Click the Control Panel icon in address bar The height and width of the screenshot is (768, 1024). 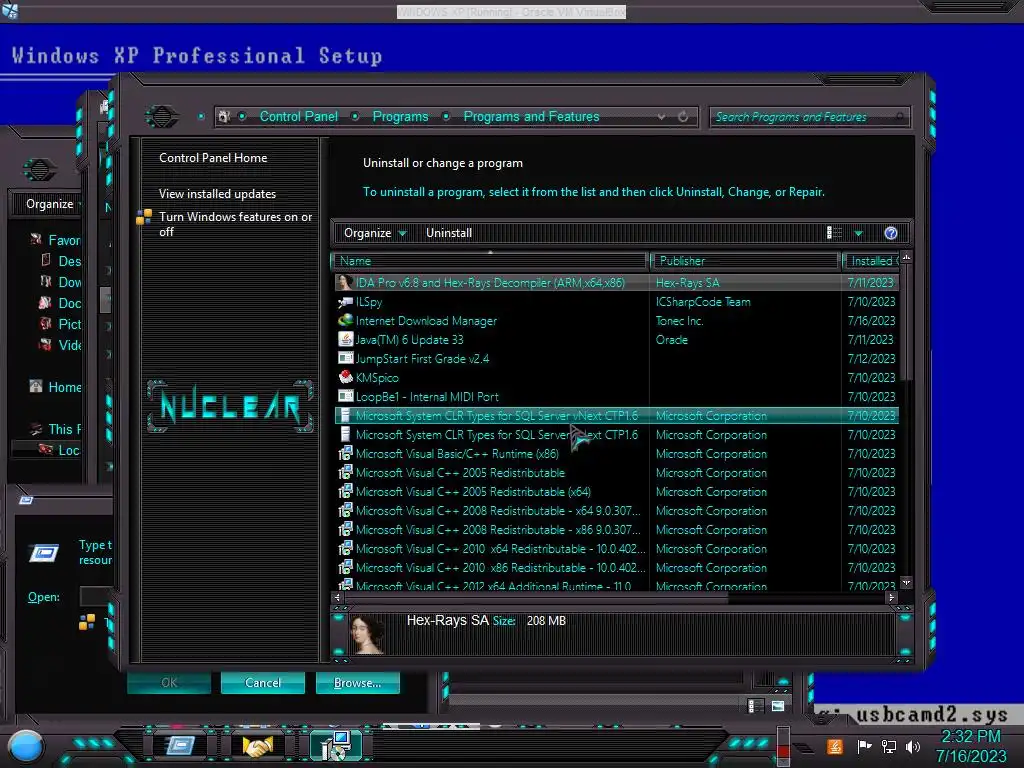click(224, 116)
